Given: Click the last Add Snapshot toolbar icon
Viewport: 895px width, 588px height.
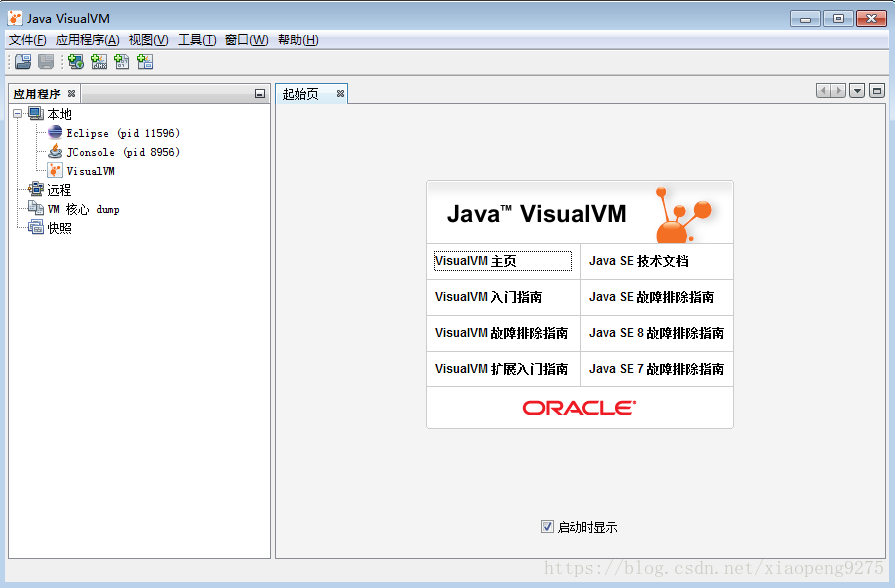Looking at the screenshot, I should [x=145, y=62].
